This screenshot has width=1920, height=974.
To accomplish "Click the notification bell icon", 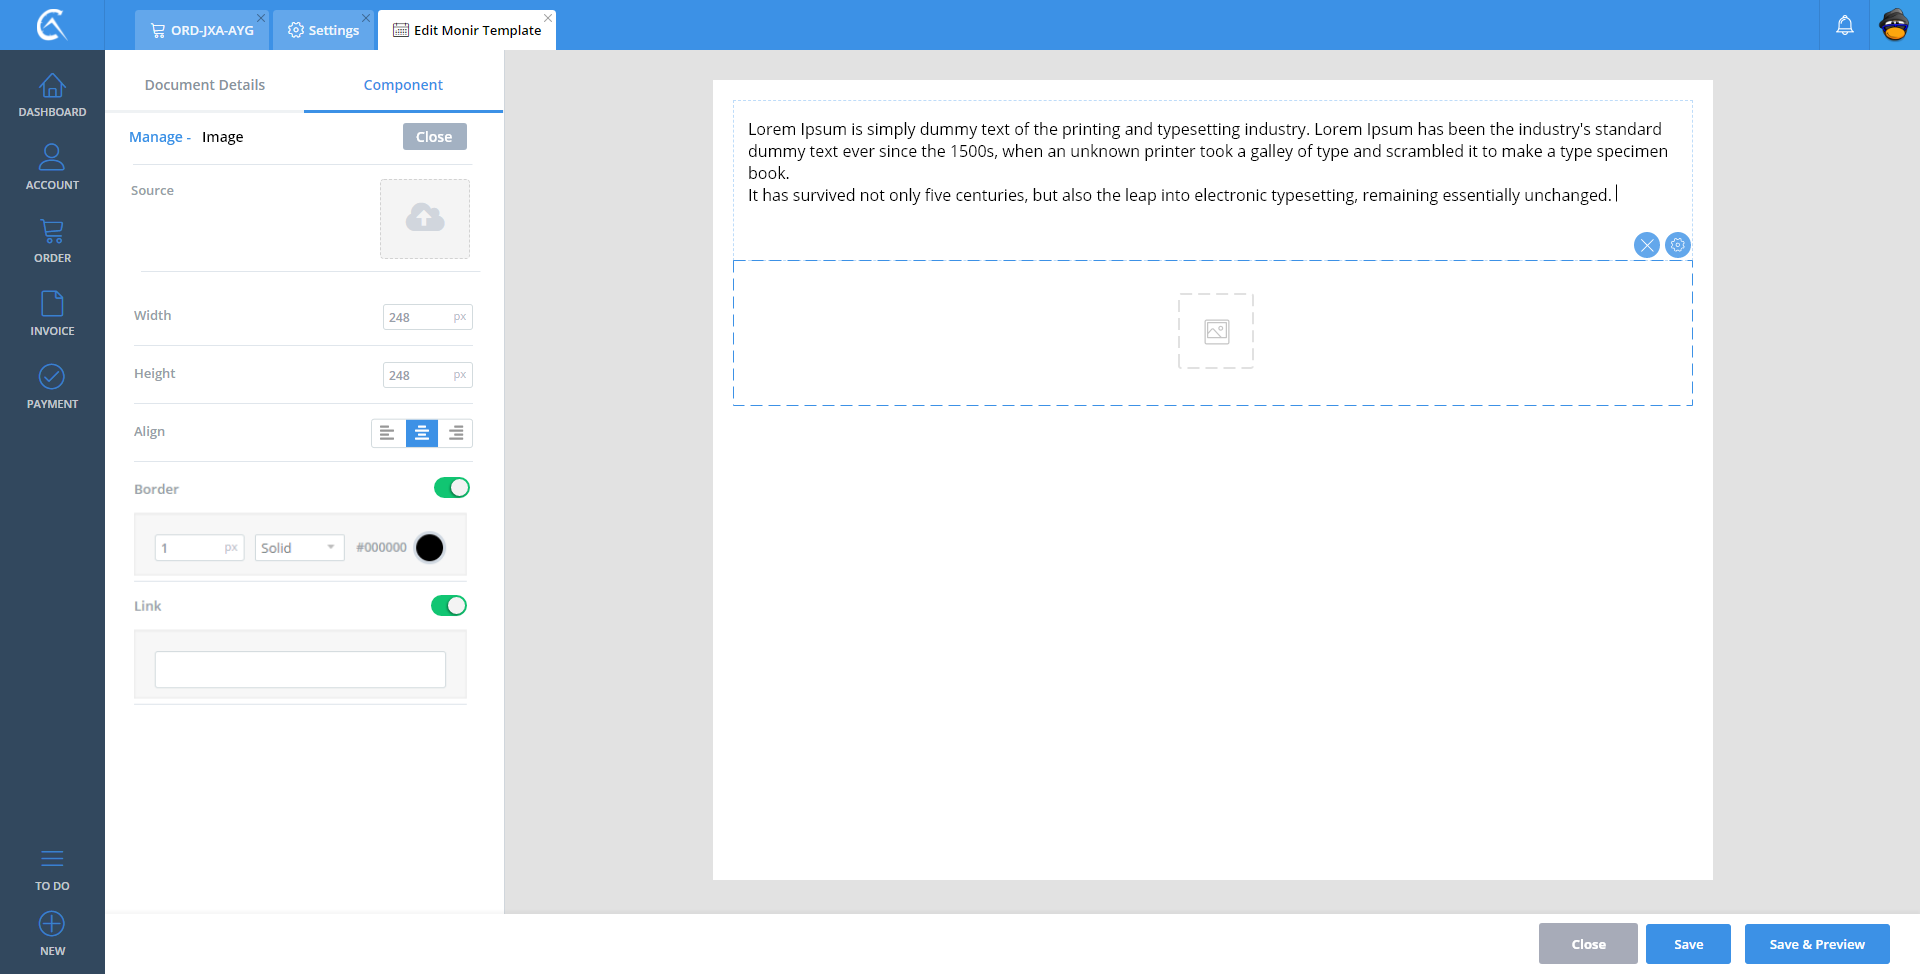I will [1844, 25].
